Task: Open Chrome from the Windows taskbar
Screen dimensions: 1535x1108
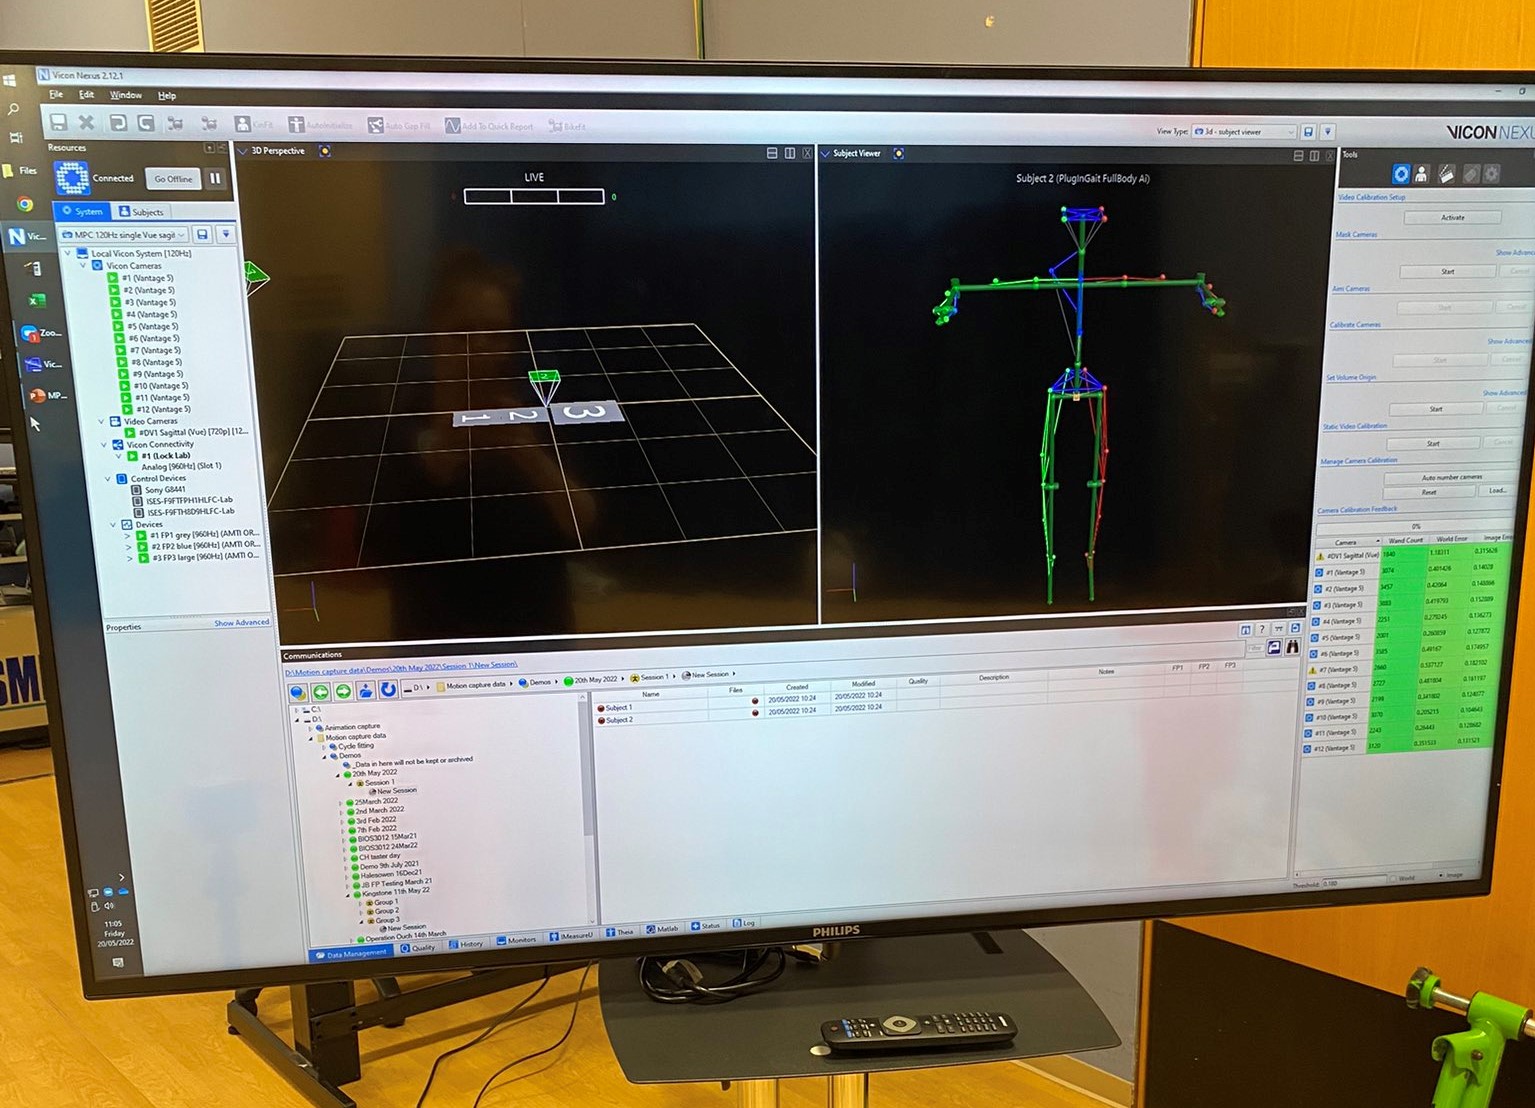Action: (x=25, y=205)
